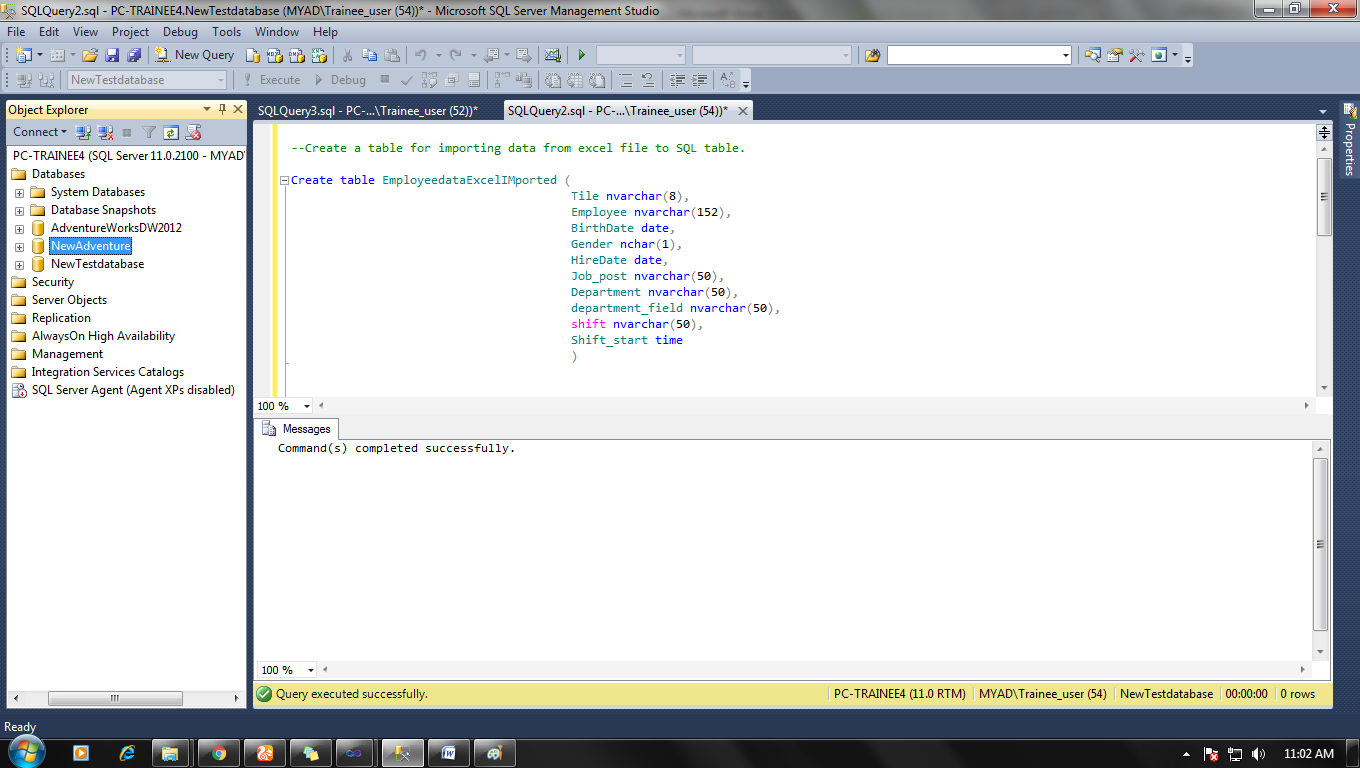Expand the AdventureWorksDW2012 database node
1360x768 pixels.
pos(19,228)
